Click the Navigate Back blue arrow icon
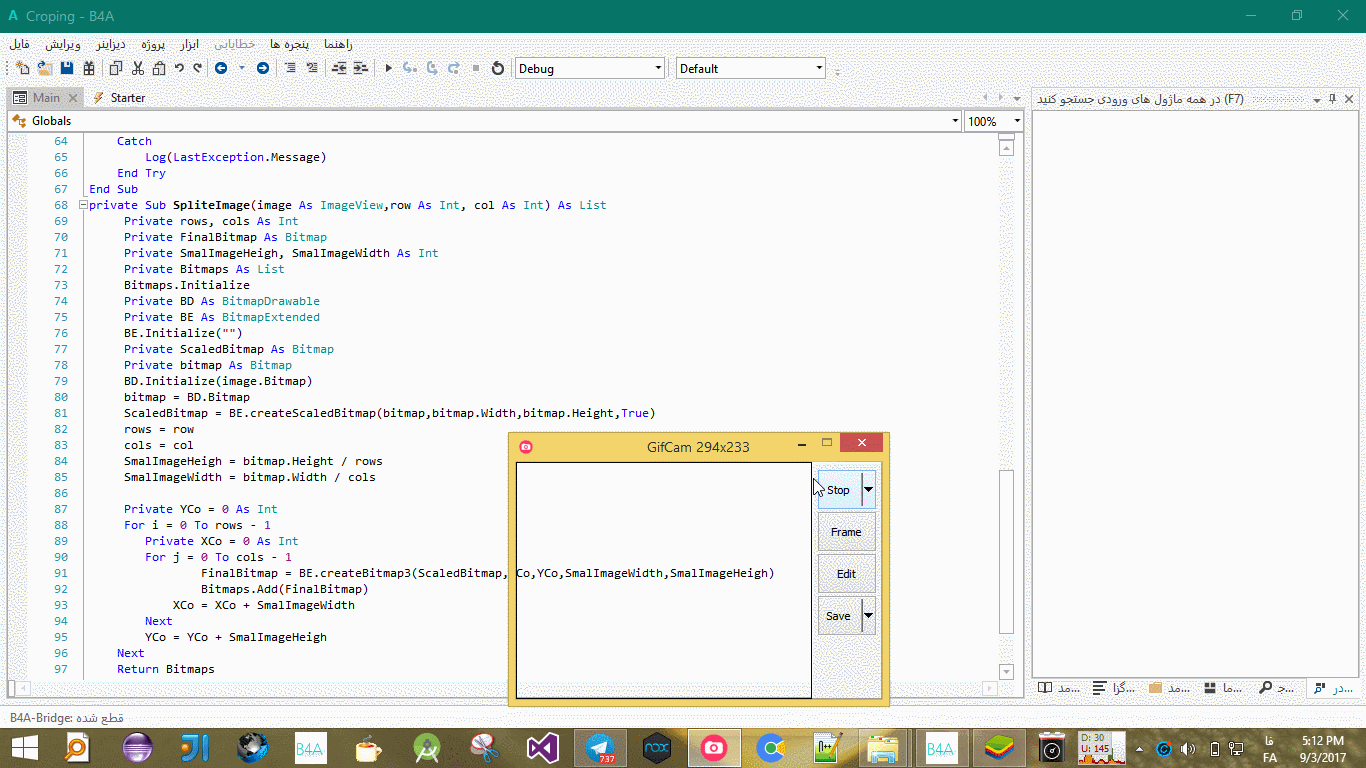 coord(220,68)
